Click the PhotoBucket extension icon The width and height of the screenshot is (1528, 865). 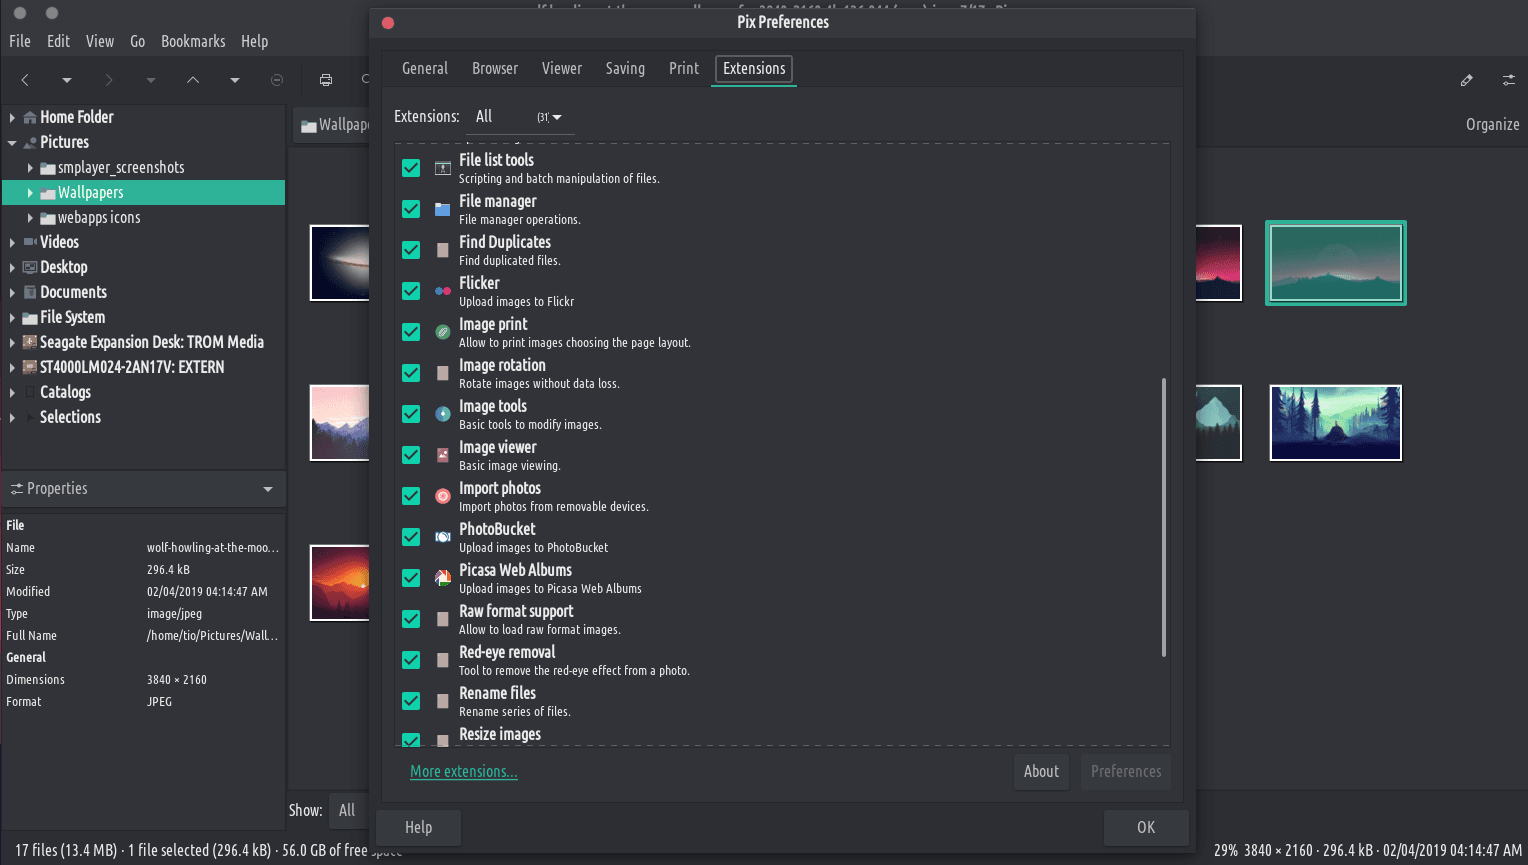(442, 537)
